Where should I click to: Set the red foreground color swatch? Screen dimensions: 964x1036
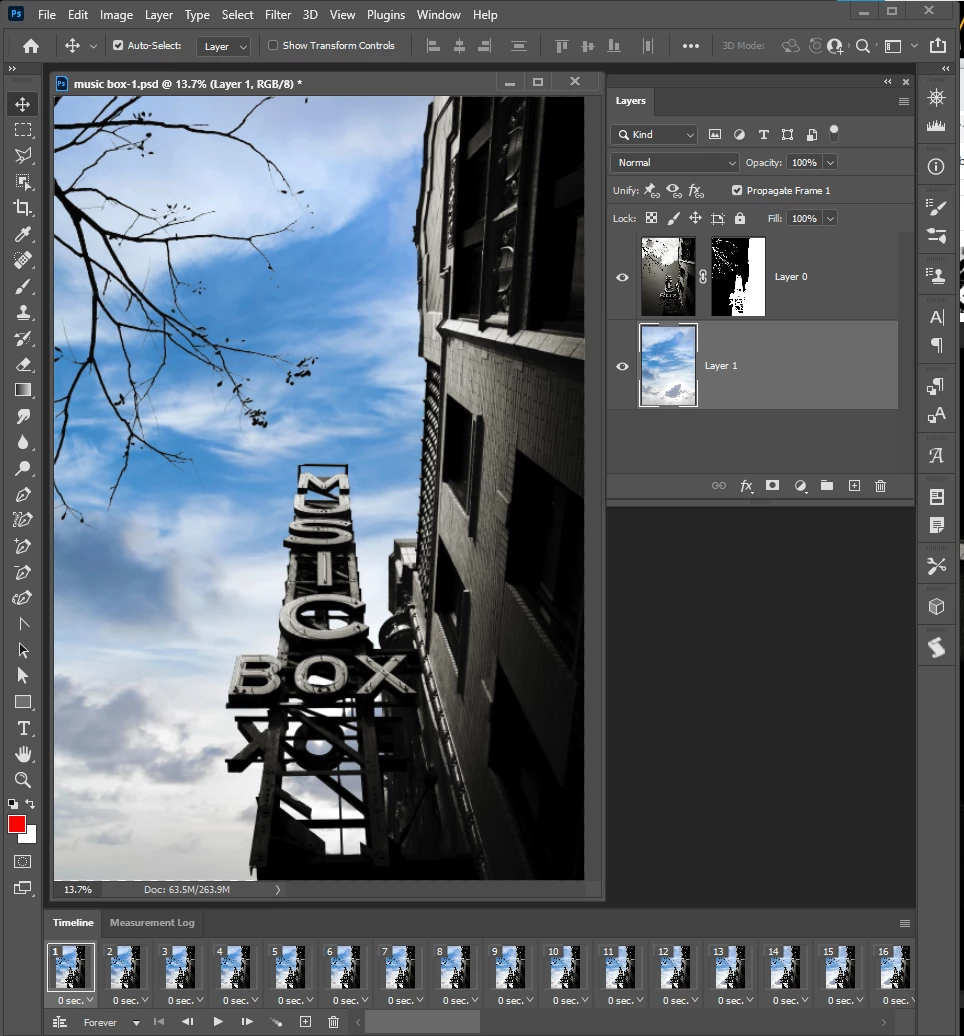point(16,823)
